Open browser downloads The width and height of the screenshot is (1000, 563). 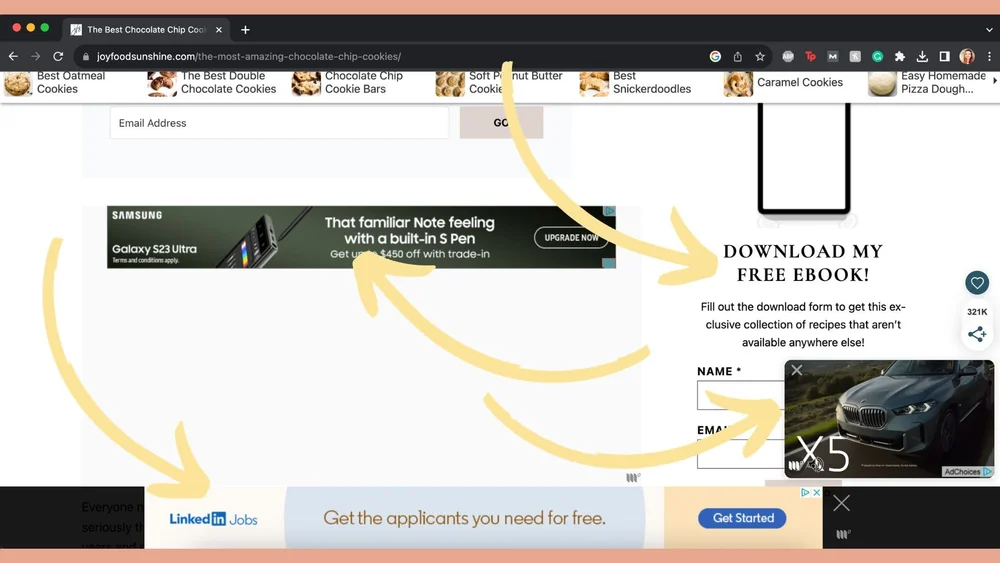[922, 56]
